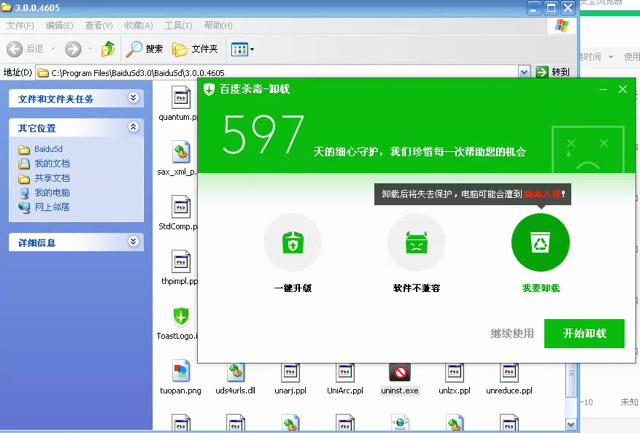Select the StdComp.ppl file icon
This screenshot has width=640, height=433.
point(181,207)
